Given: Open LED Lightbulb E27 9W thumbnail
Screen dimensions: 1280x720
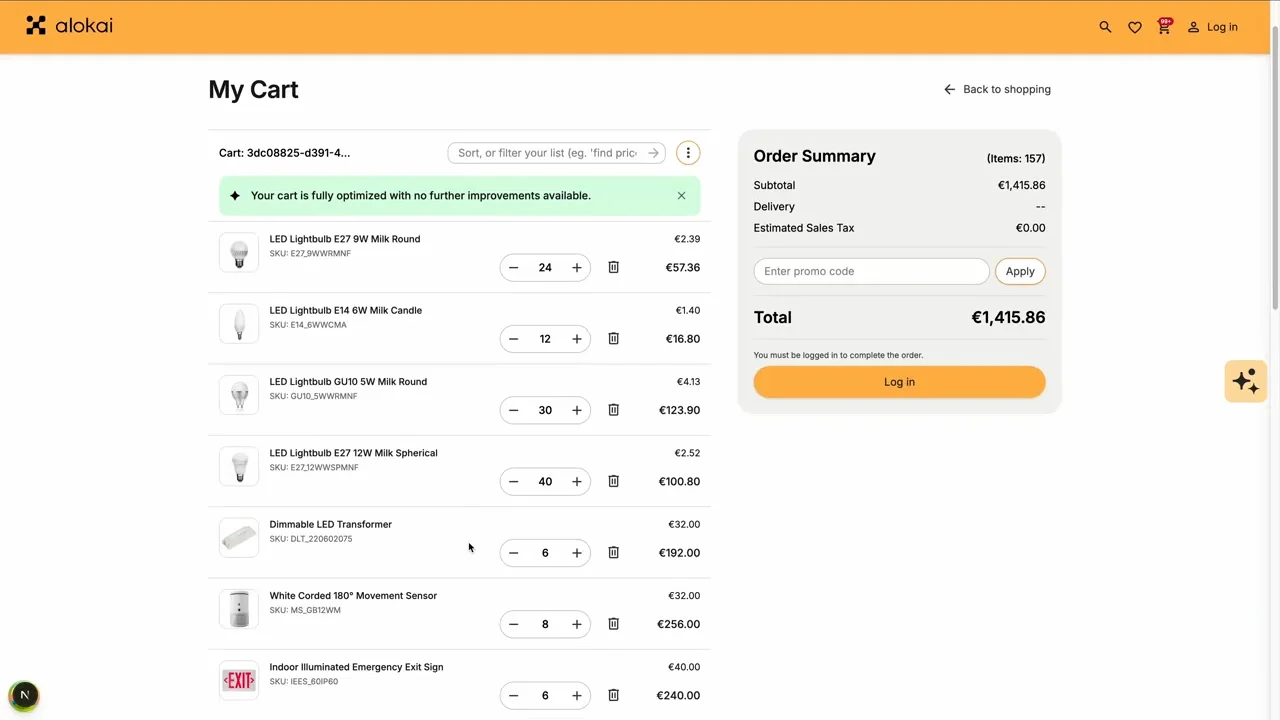Looking at the screenshot, I should click(239, 253).
